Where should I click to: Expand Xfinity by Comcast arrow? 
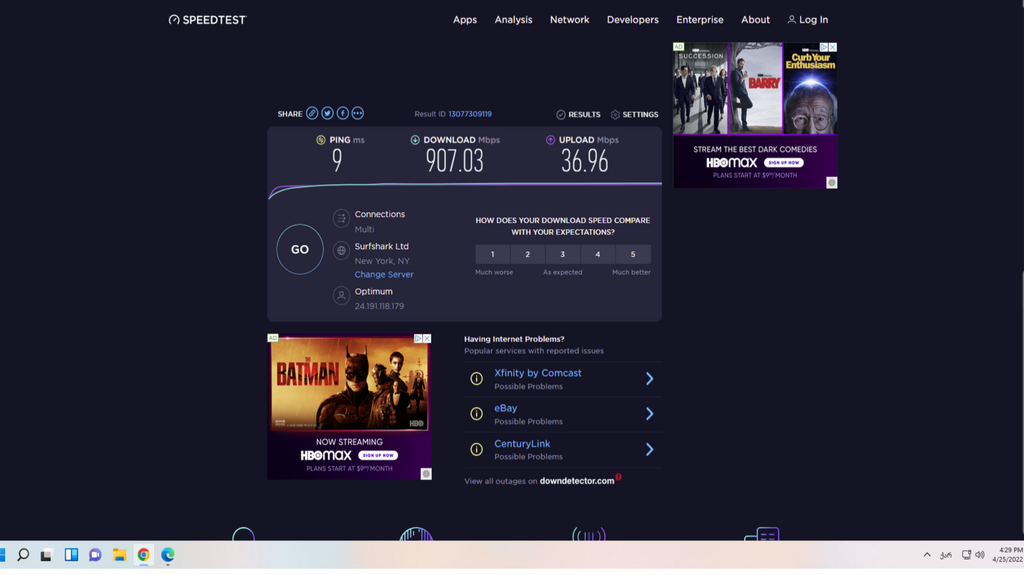pyautogui.click(x=649, y=378)
